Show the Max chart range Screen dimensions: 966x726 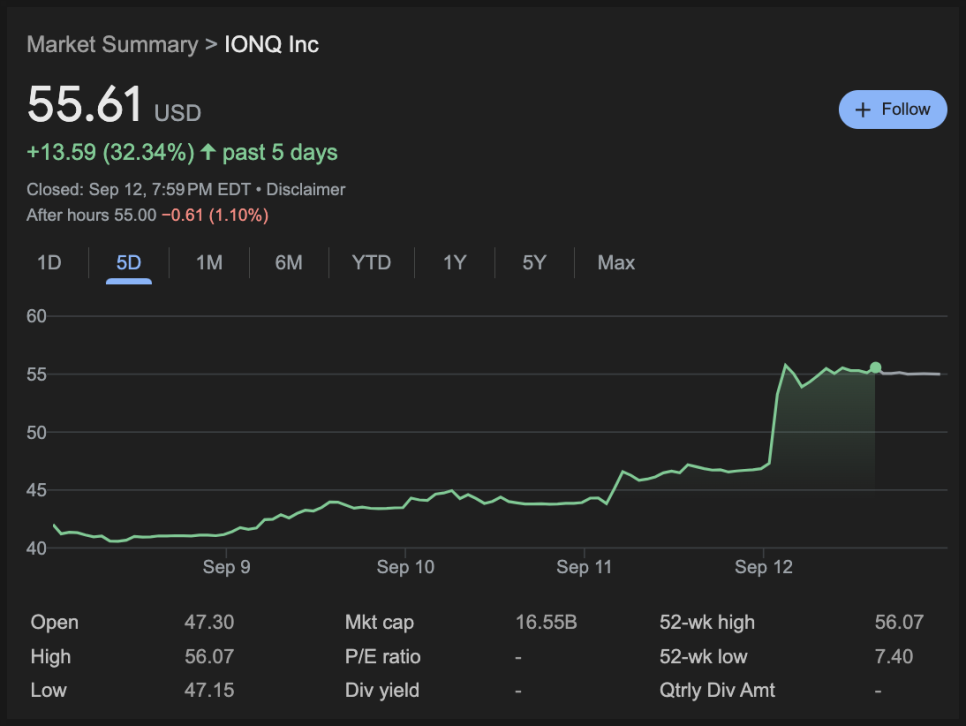pyautogui.click(x=616, y=263)
